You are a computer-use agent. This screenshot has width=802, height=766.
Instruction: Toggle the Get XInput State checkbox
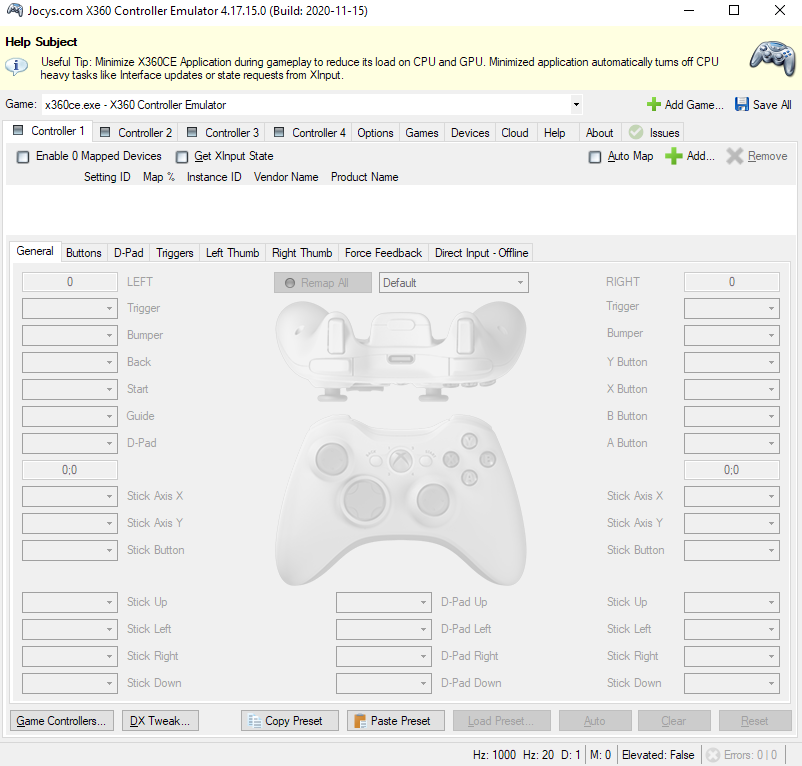(x=182, y=156)
